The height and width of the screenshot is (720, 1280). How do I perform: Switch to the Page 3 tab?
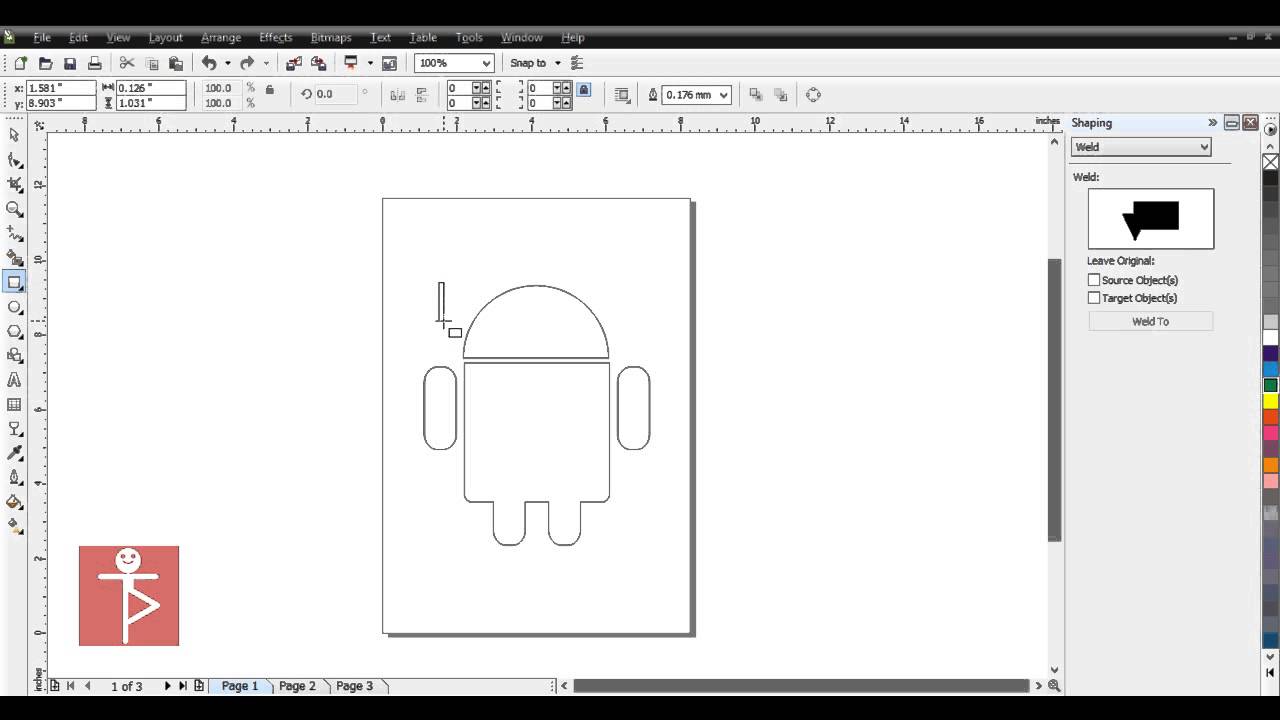tap(354, 686)
